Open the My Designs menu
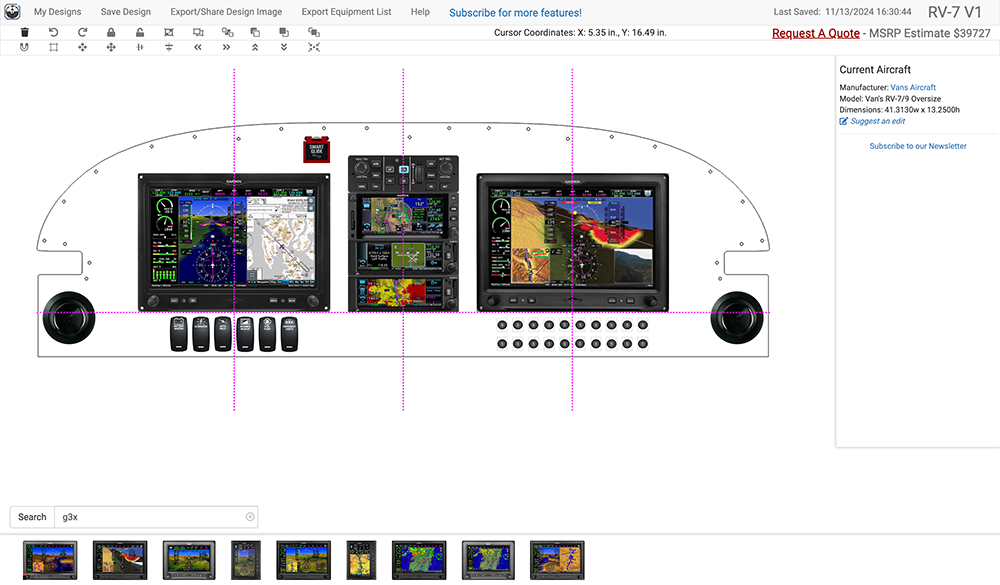This screenshot has height=585, width=1000. [x=57, y=12]
